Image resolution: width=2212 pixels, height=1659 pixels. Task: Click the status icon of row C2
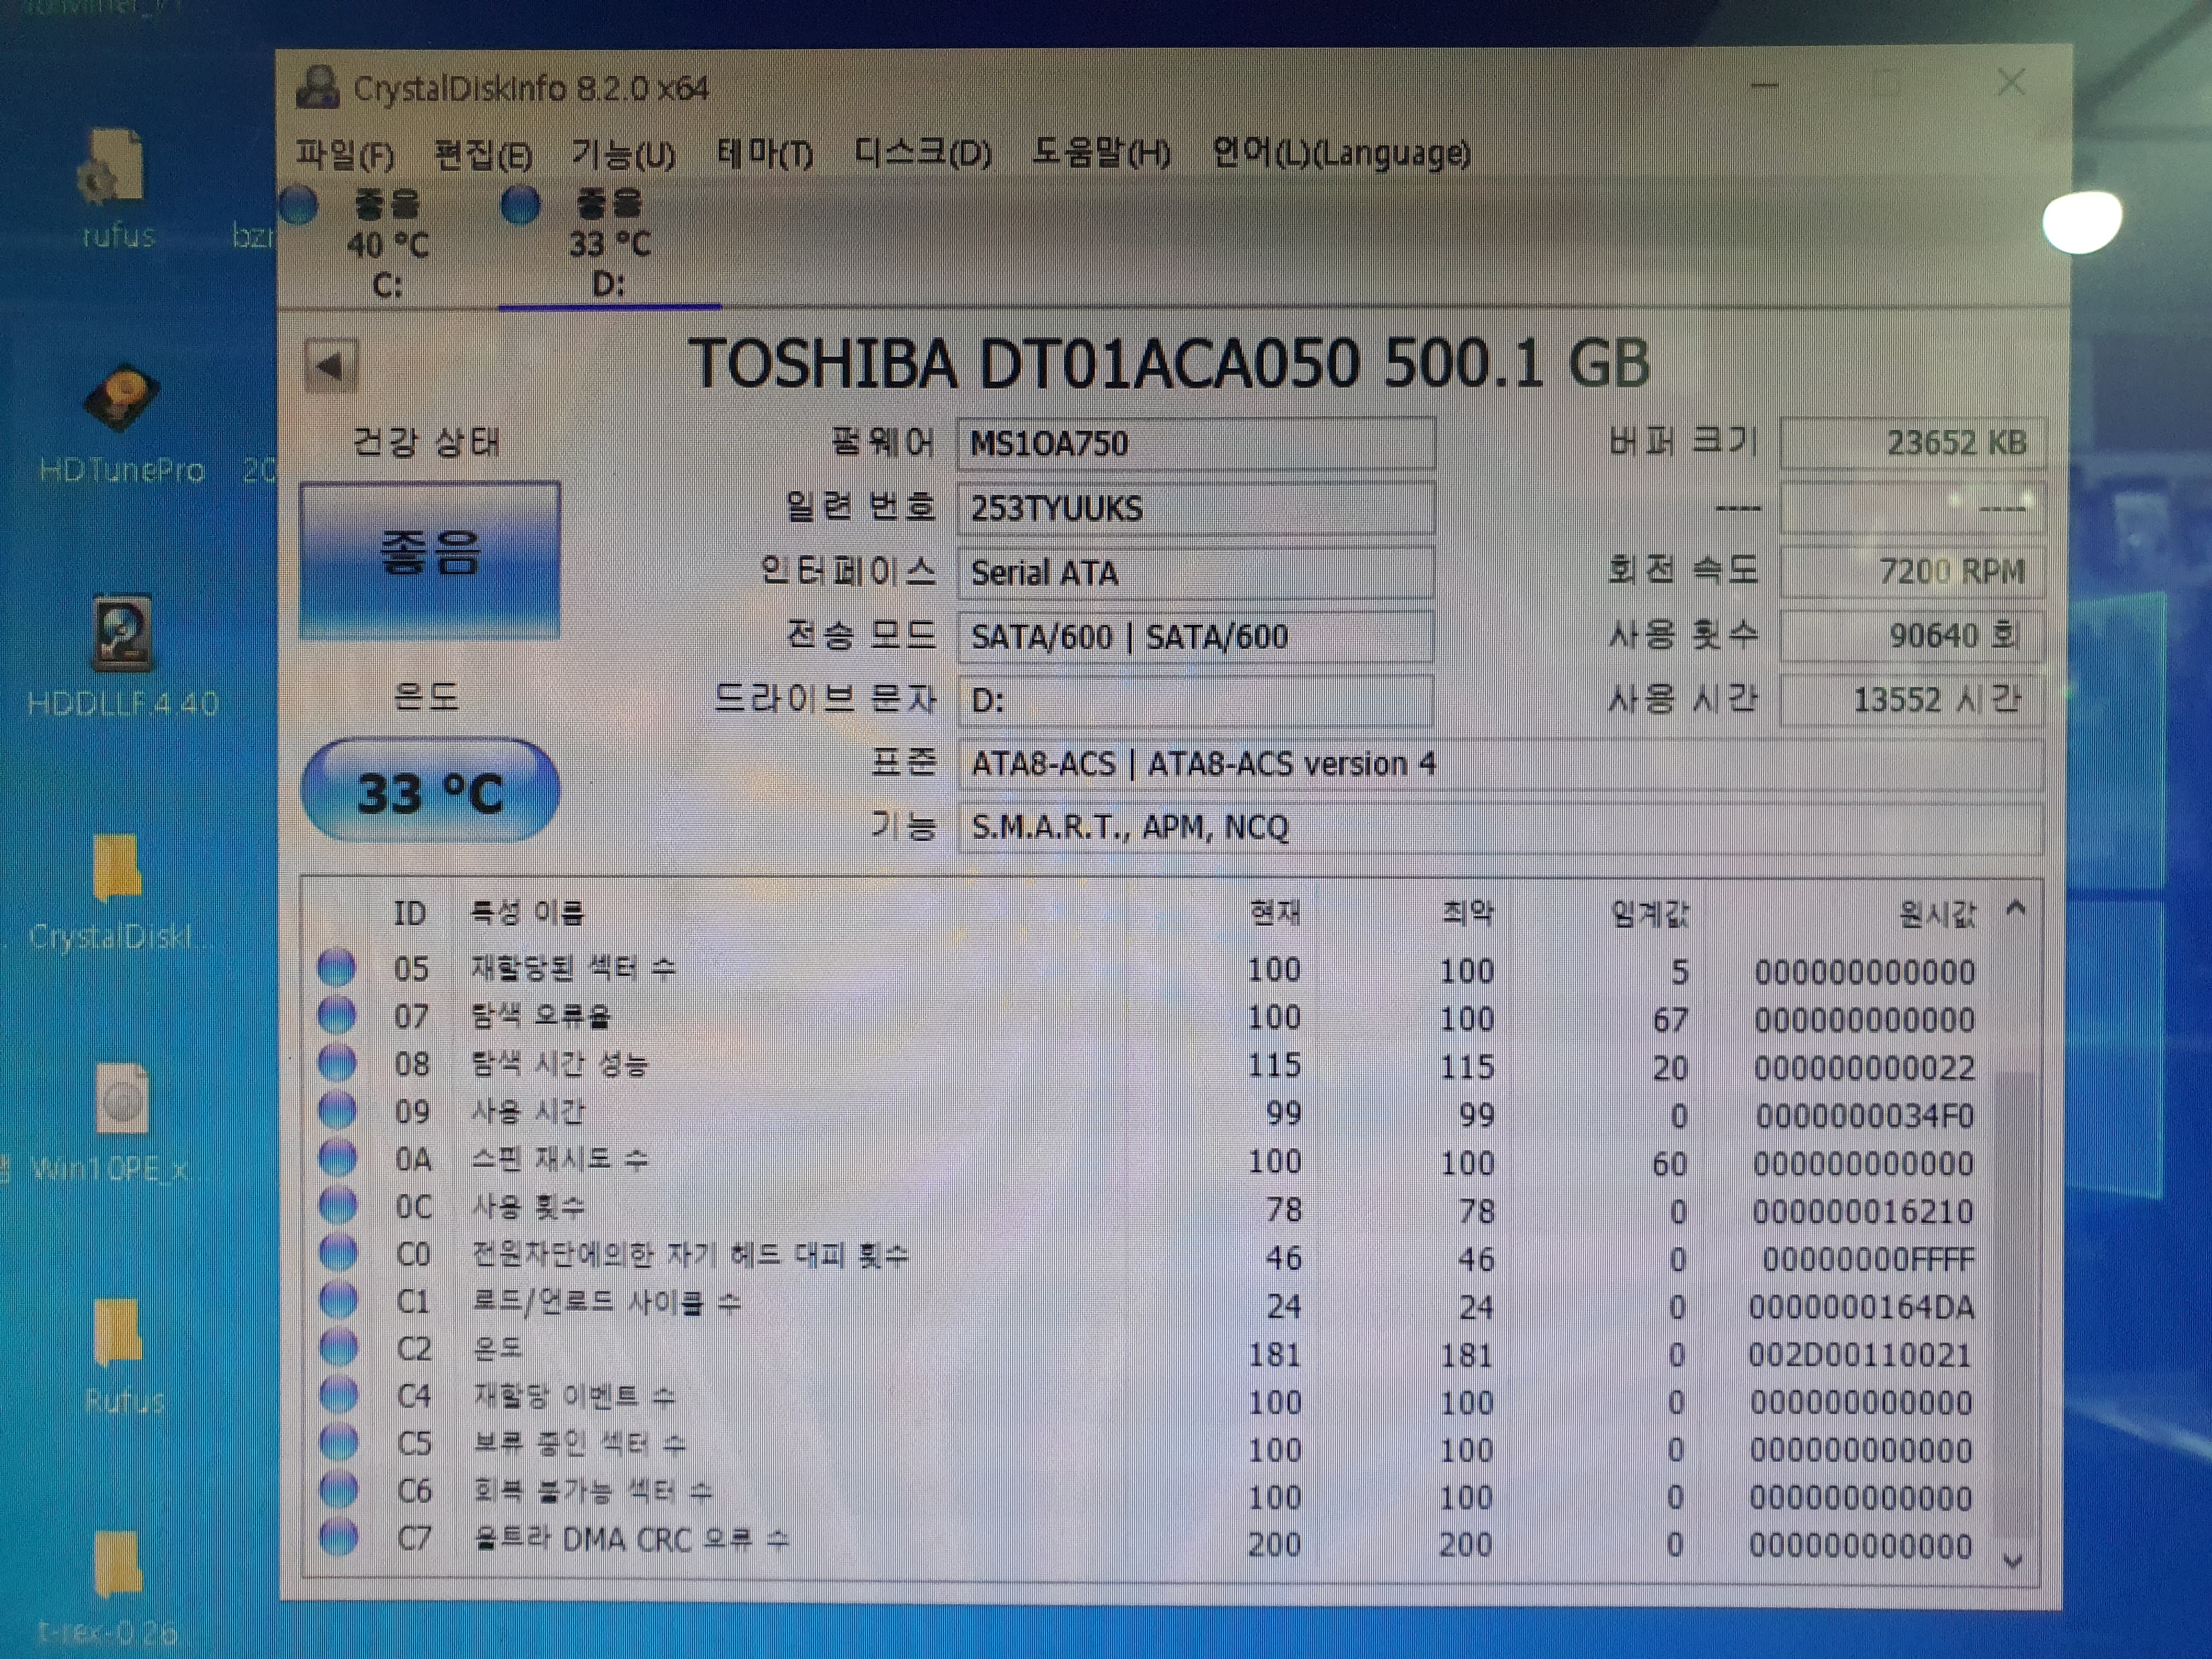pyautogui.click(x=338, y=1348)
